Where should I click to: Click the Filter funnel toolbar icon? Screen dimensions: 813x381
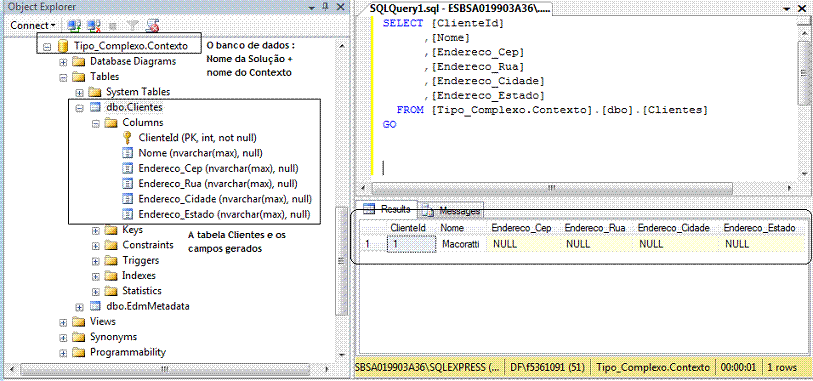(133, 25)
